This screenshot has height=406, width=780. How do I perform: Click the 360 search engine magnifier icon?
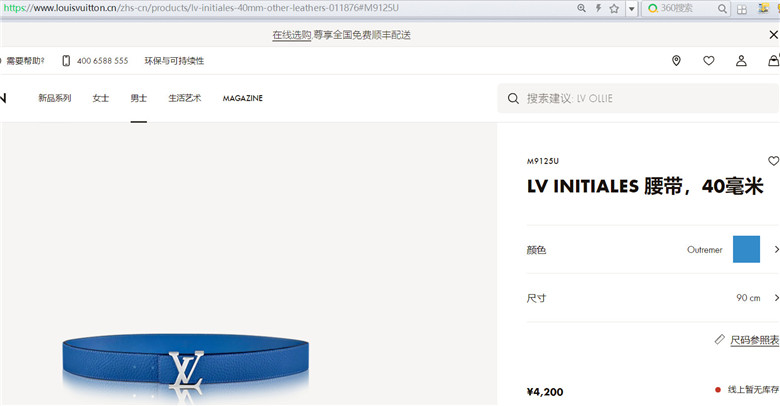coord(722,8)
